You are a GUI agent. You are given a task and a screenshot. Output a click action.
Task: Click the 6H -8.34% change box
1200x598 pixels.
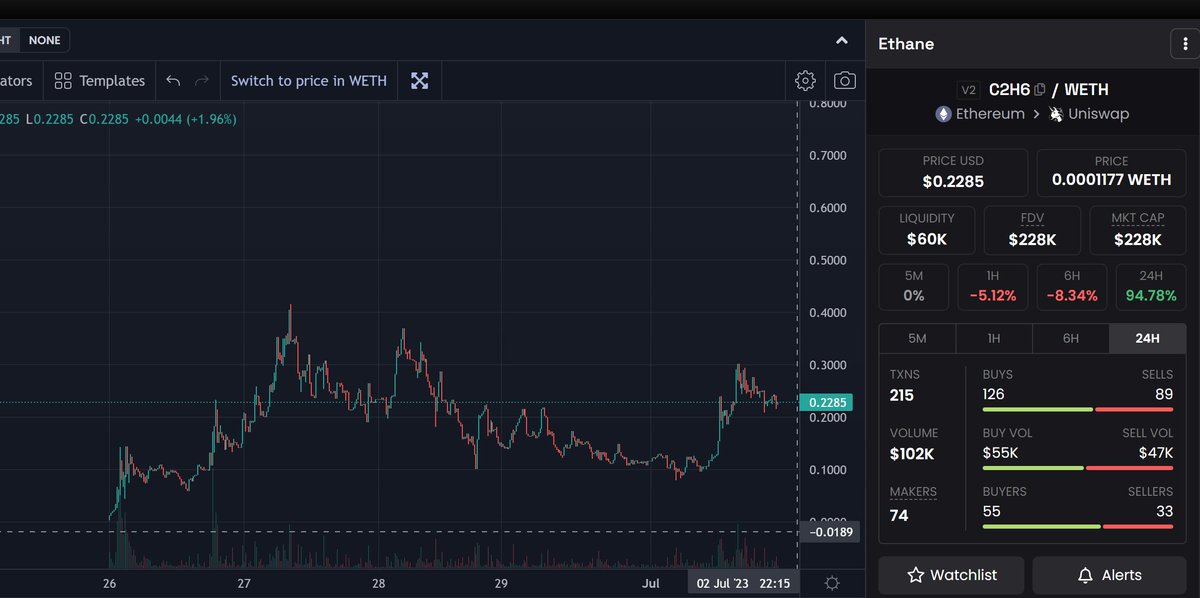point(1072,287)
